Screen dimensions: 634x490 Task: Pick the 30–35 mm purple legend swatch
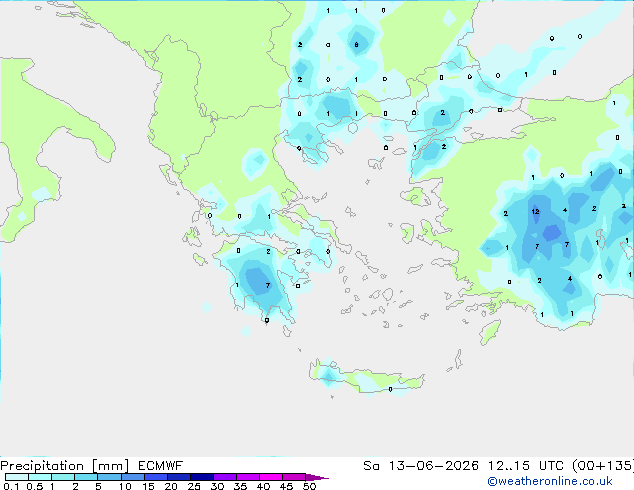(225, 477)
